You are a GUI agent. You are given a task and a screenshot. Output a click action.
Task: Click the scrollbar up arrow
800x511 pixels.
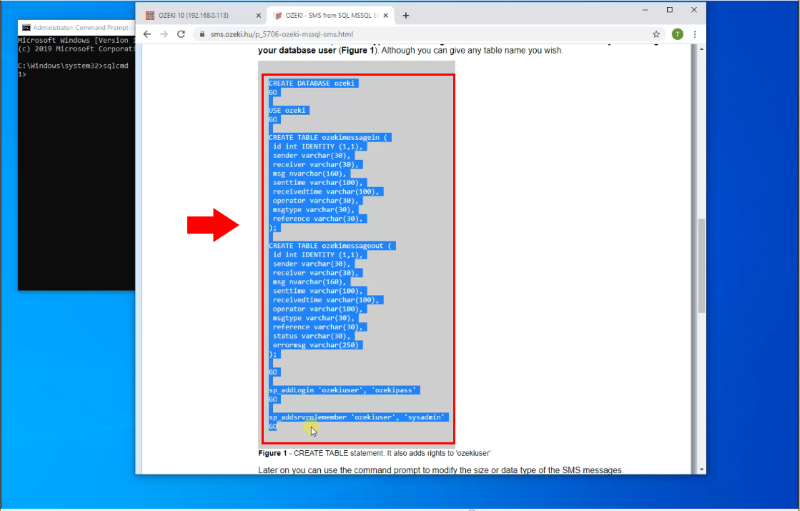tap(702, 49)
